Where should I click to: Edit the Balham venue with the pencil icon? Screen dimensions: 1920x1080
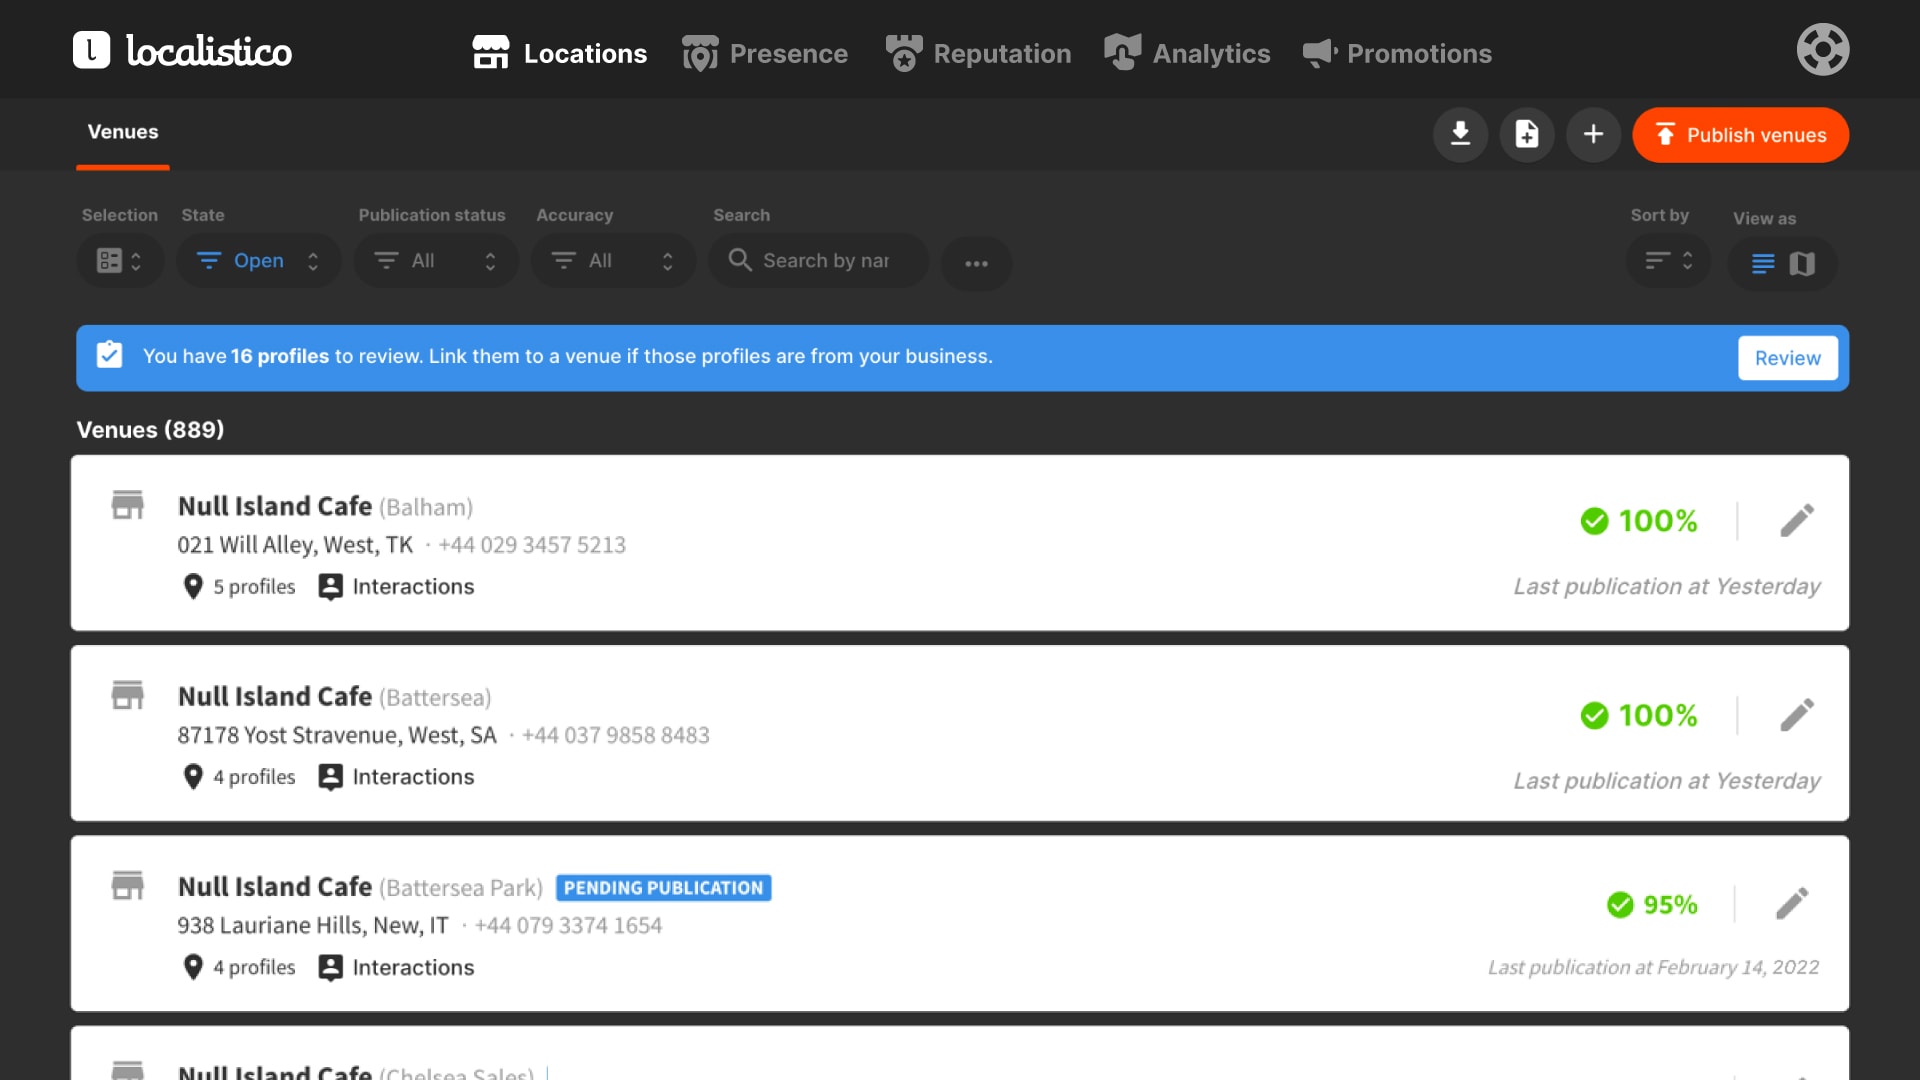click(x=1796, y=520)
